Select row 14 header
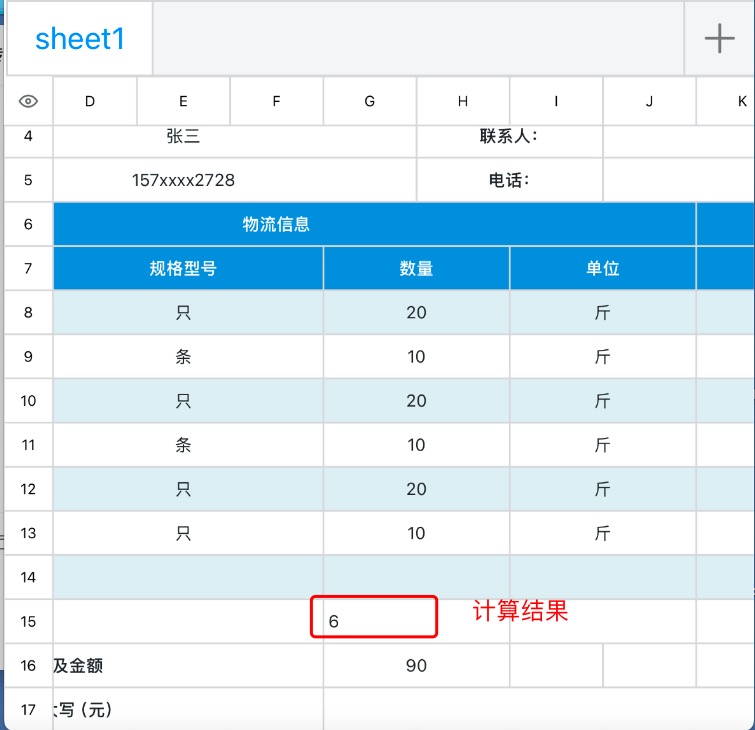Viewport: 755px width, 730px height. (28, 577)
